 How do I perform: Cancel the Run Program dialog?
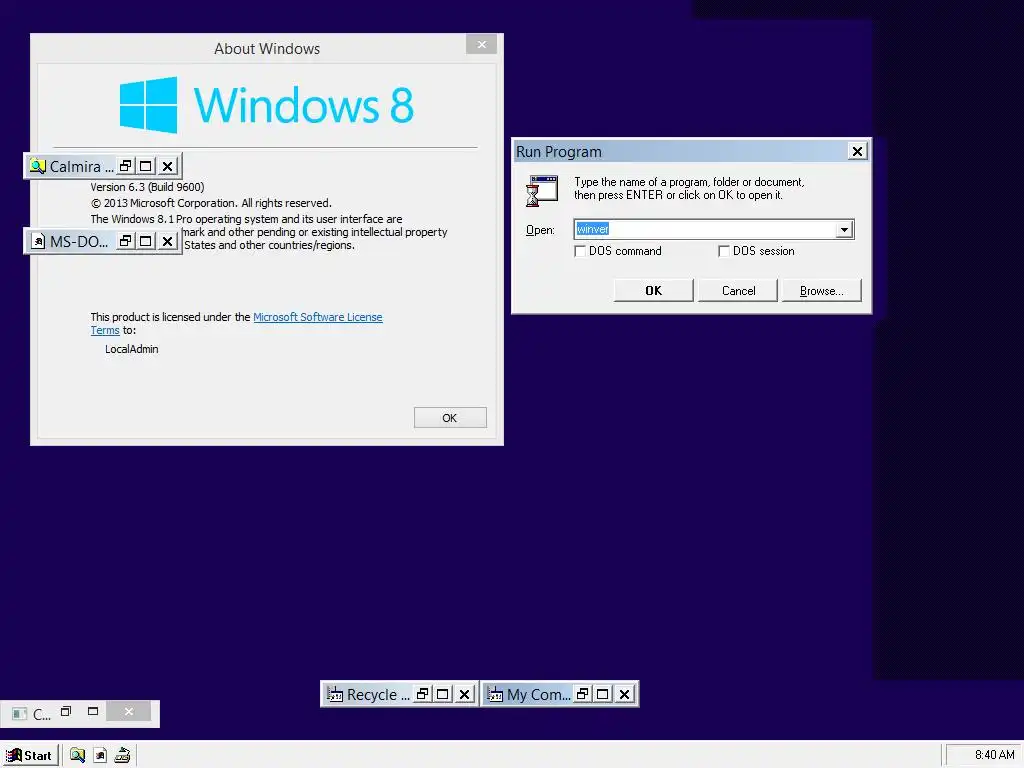click(738, 291)
